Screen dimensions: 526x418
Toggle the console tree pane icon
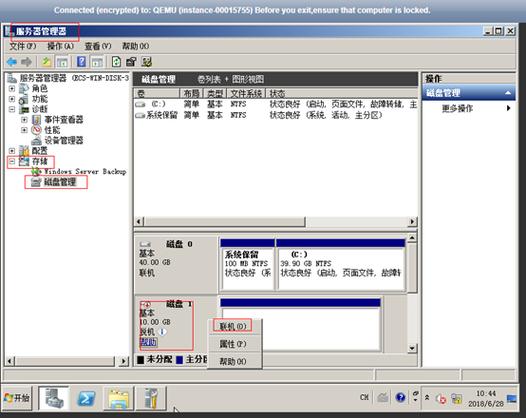(62, 62)
